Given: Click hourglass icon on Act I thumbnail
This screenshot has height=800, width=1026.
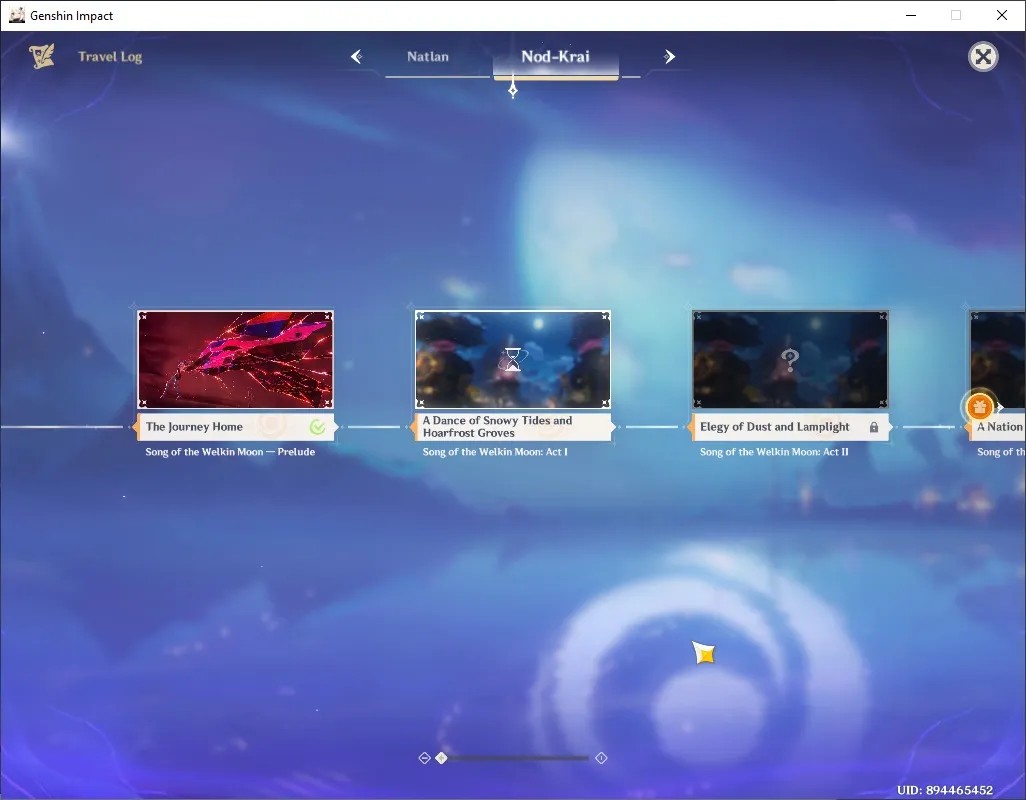Looking at the screenshot, I should (513, 359).
